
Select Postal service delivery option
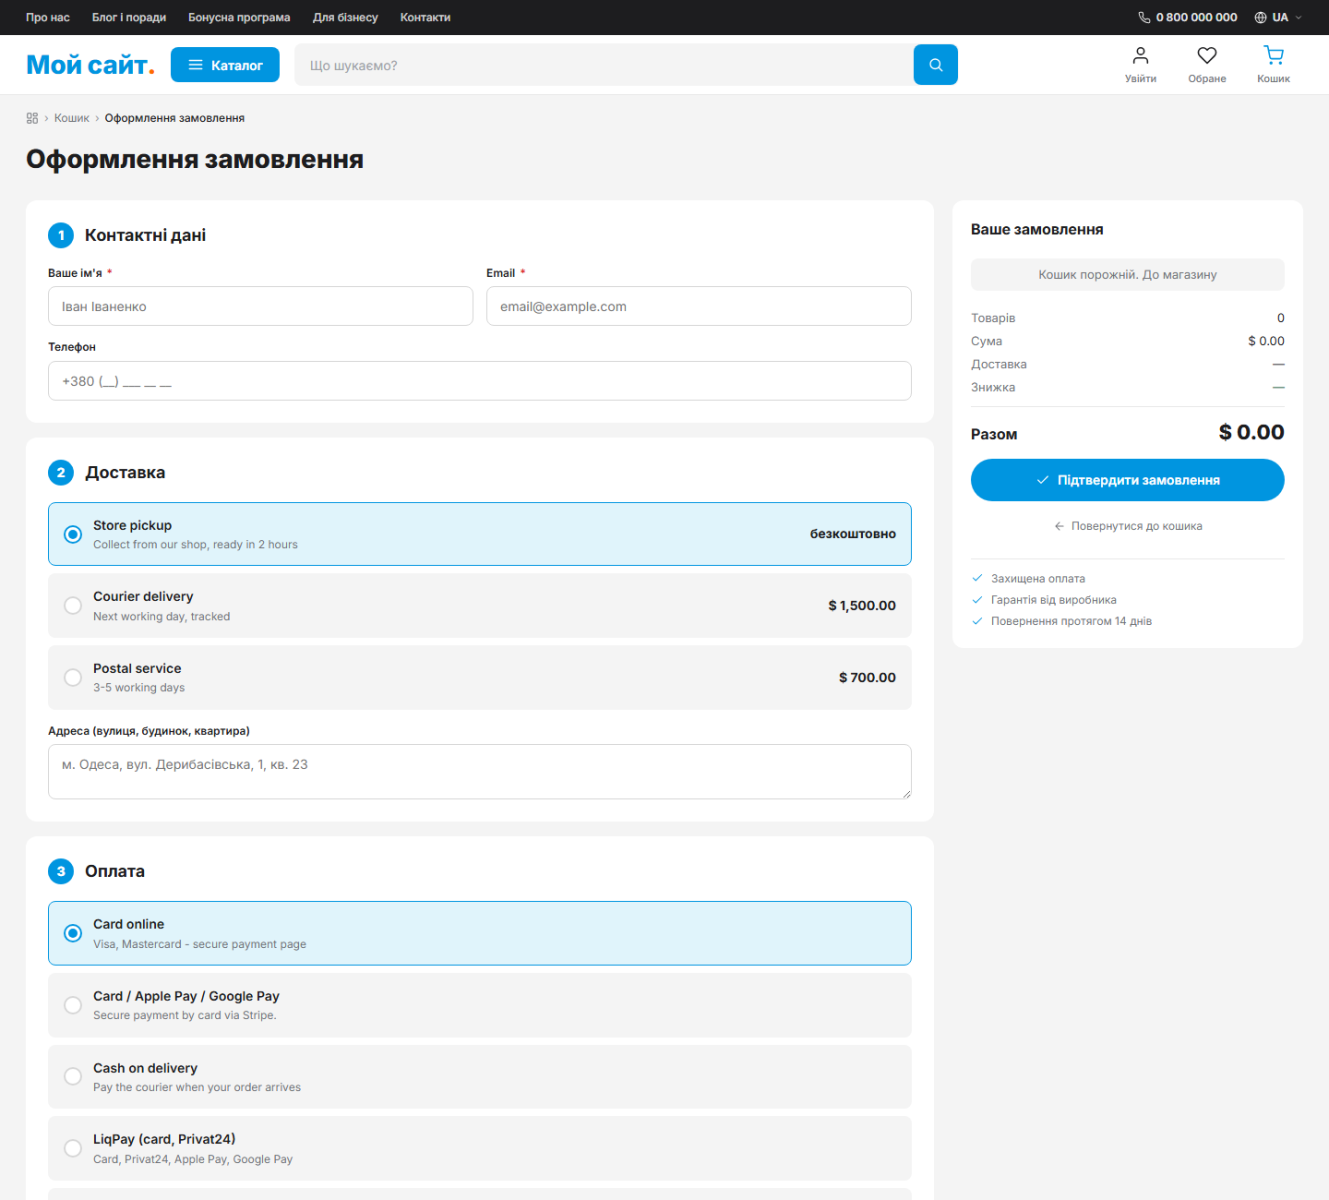[480, 677]
